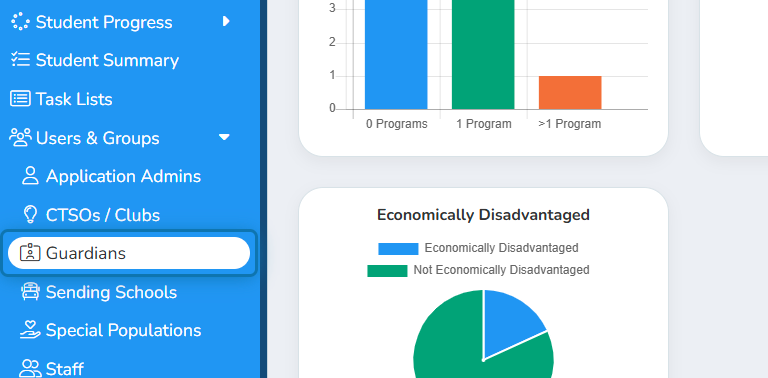Click the Special Populations heart-hand icon

(30, 330)
